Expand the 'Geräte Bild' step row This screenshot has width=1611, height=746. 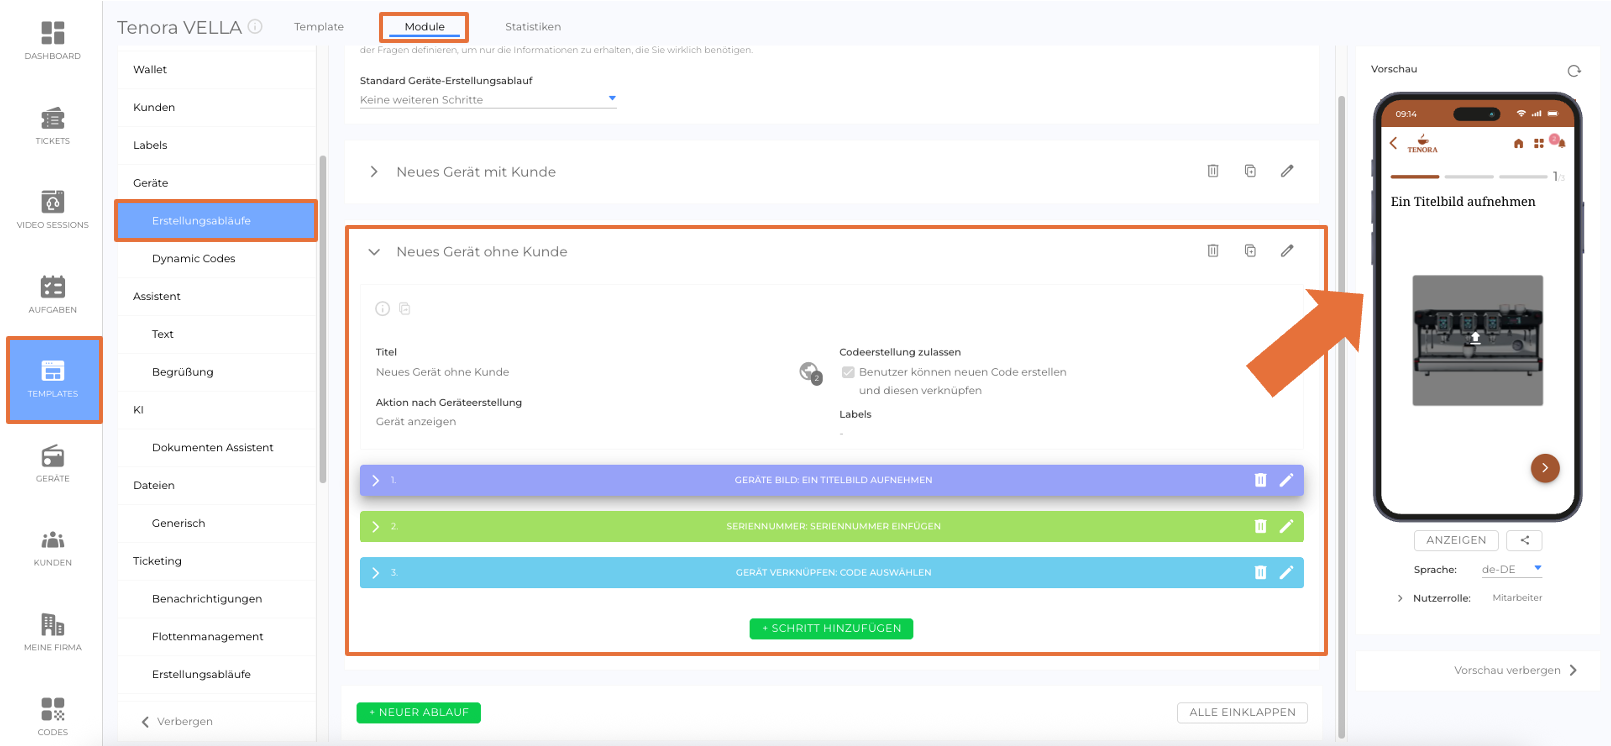point(376,480)
